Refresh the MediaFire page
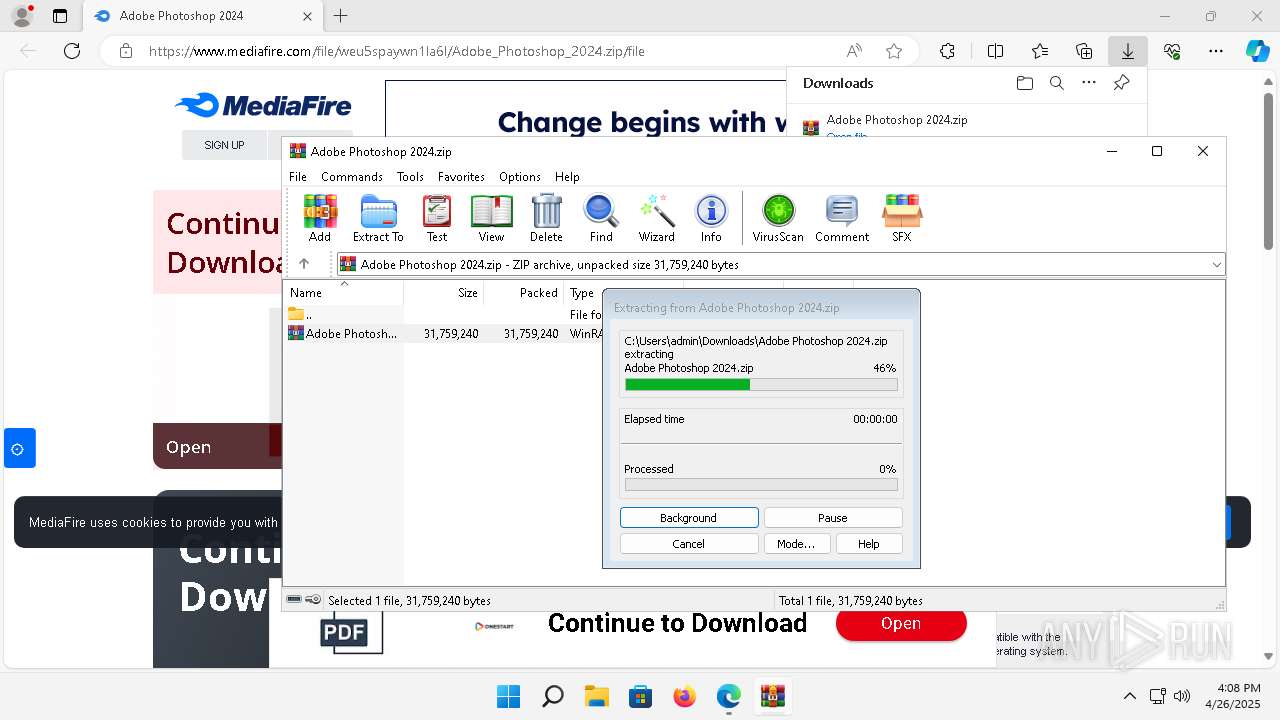The width and height of the screenshot is (1280, 720). click(x=72, y=51)
